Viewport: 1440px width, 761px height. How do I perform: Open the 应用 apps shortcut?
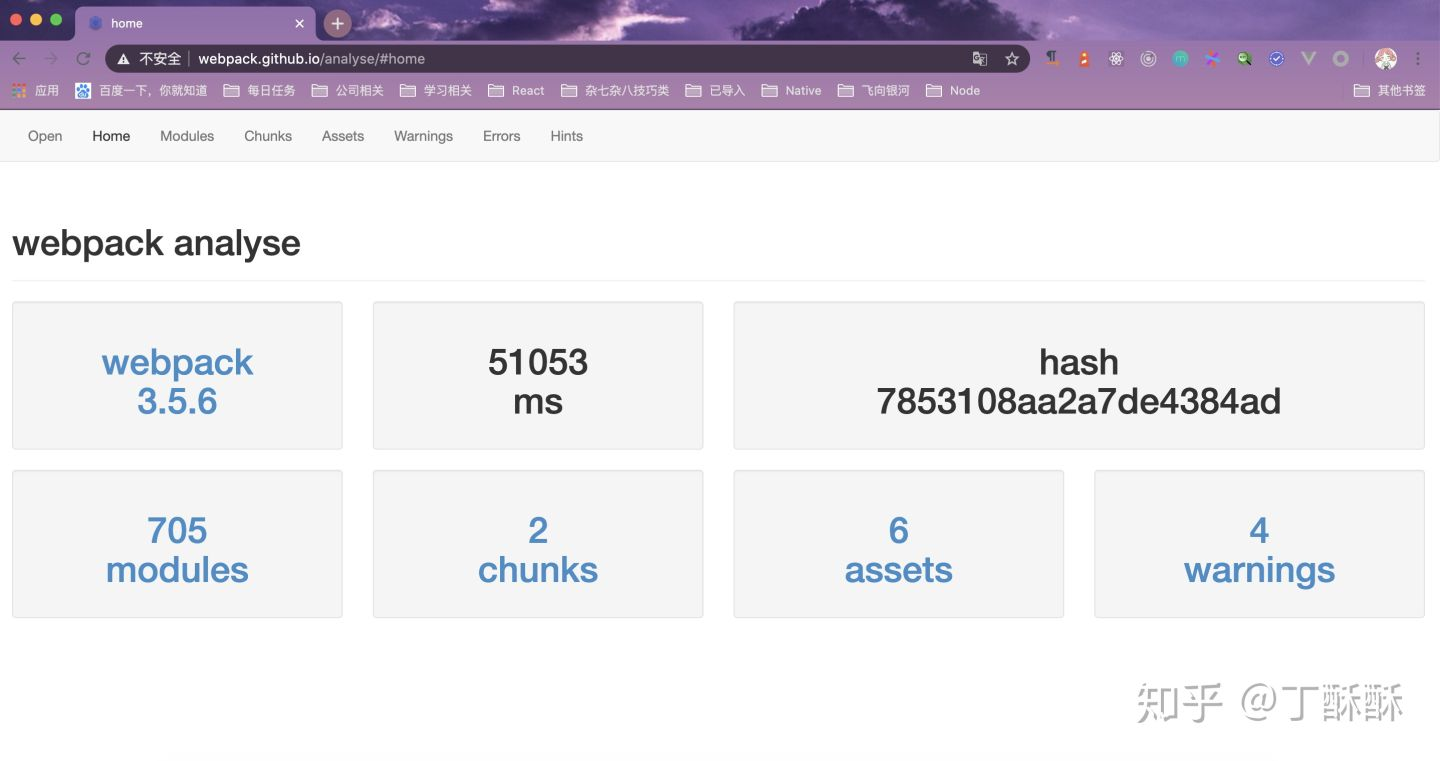[35, 90]
